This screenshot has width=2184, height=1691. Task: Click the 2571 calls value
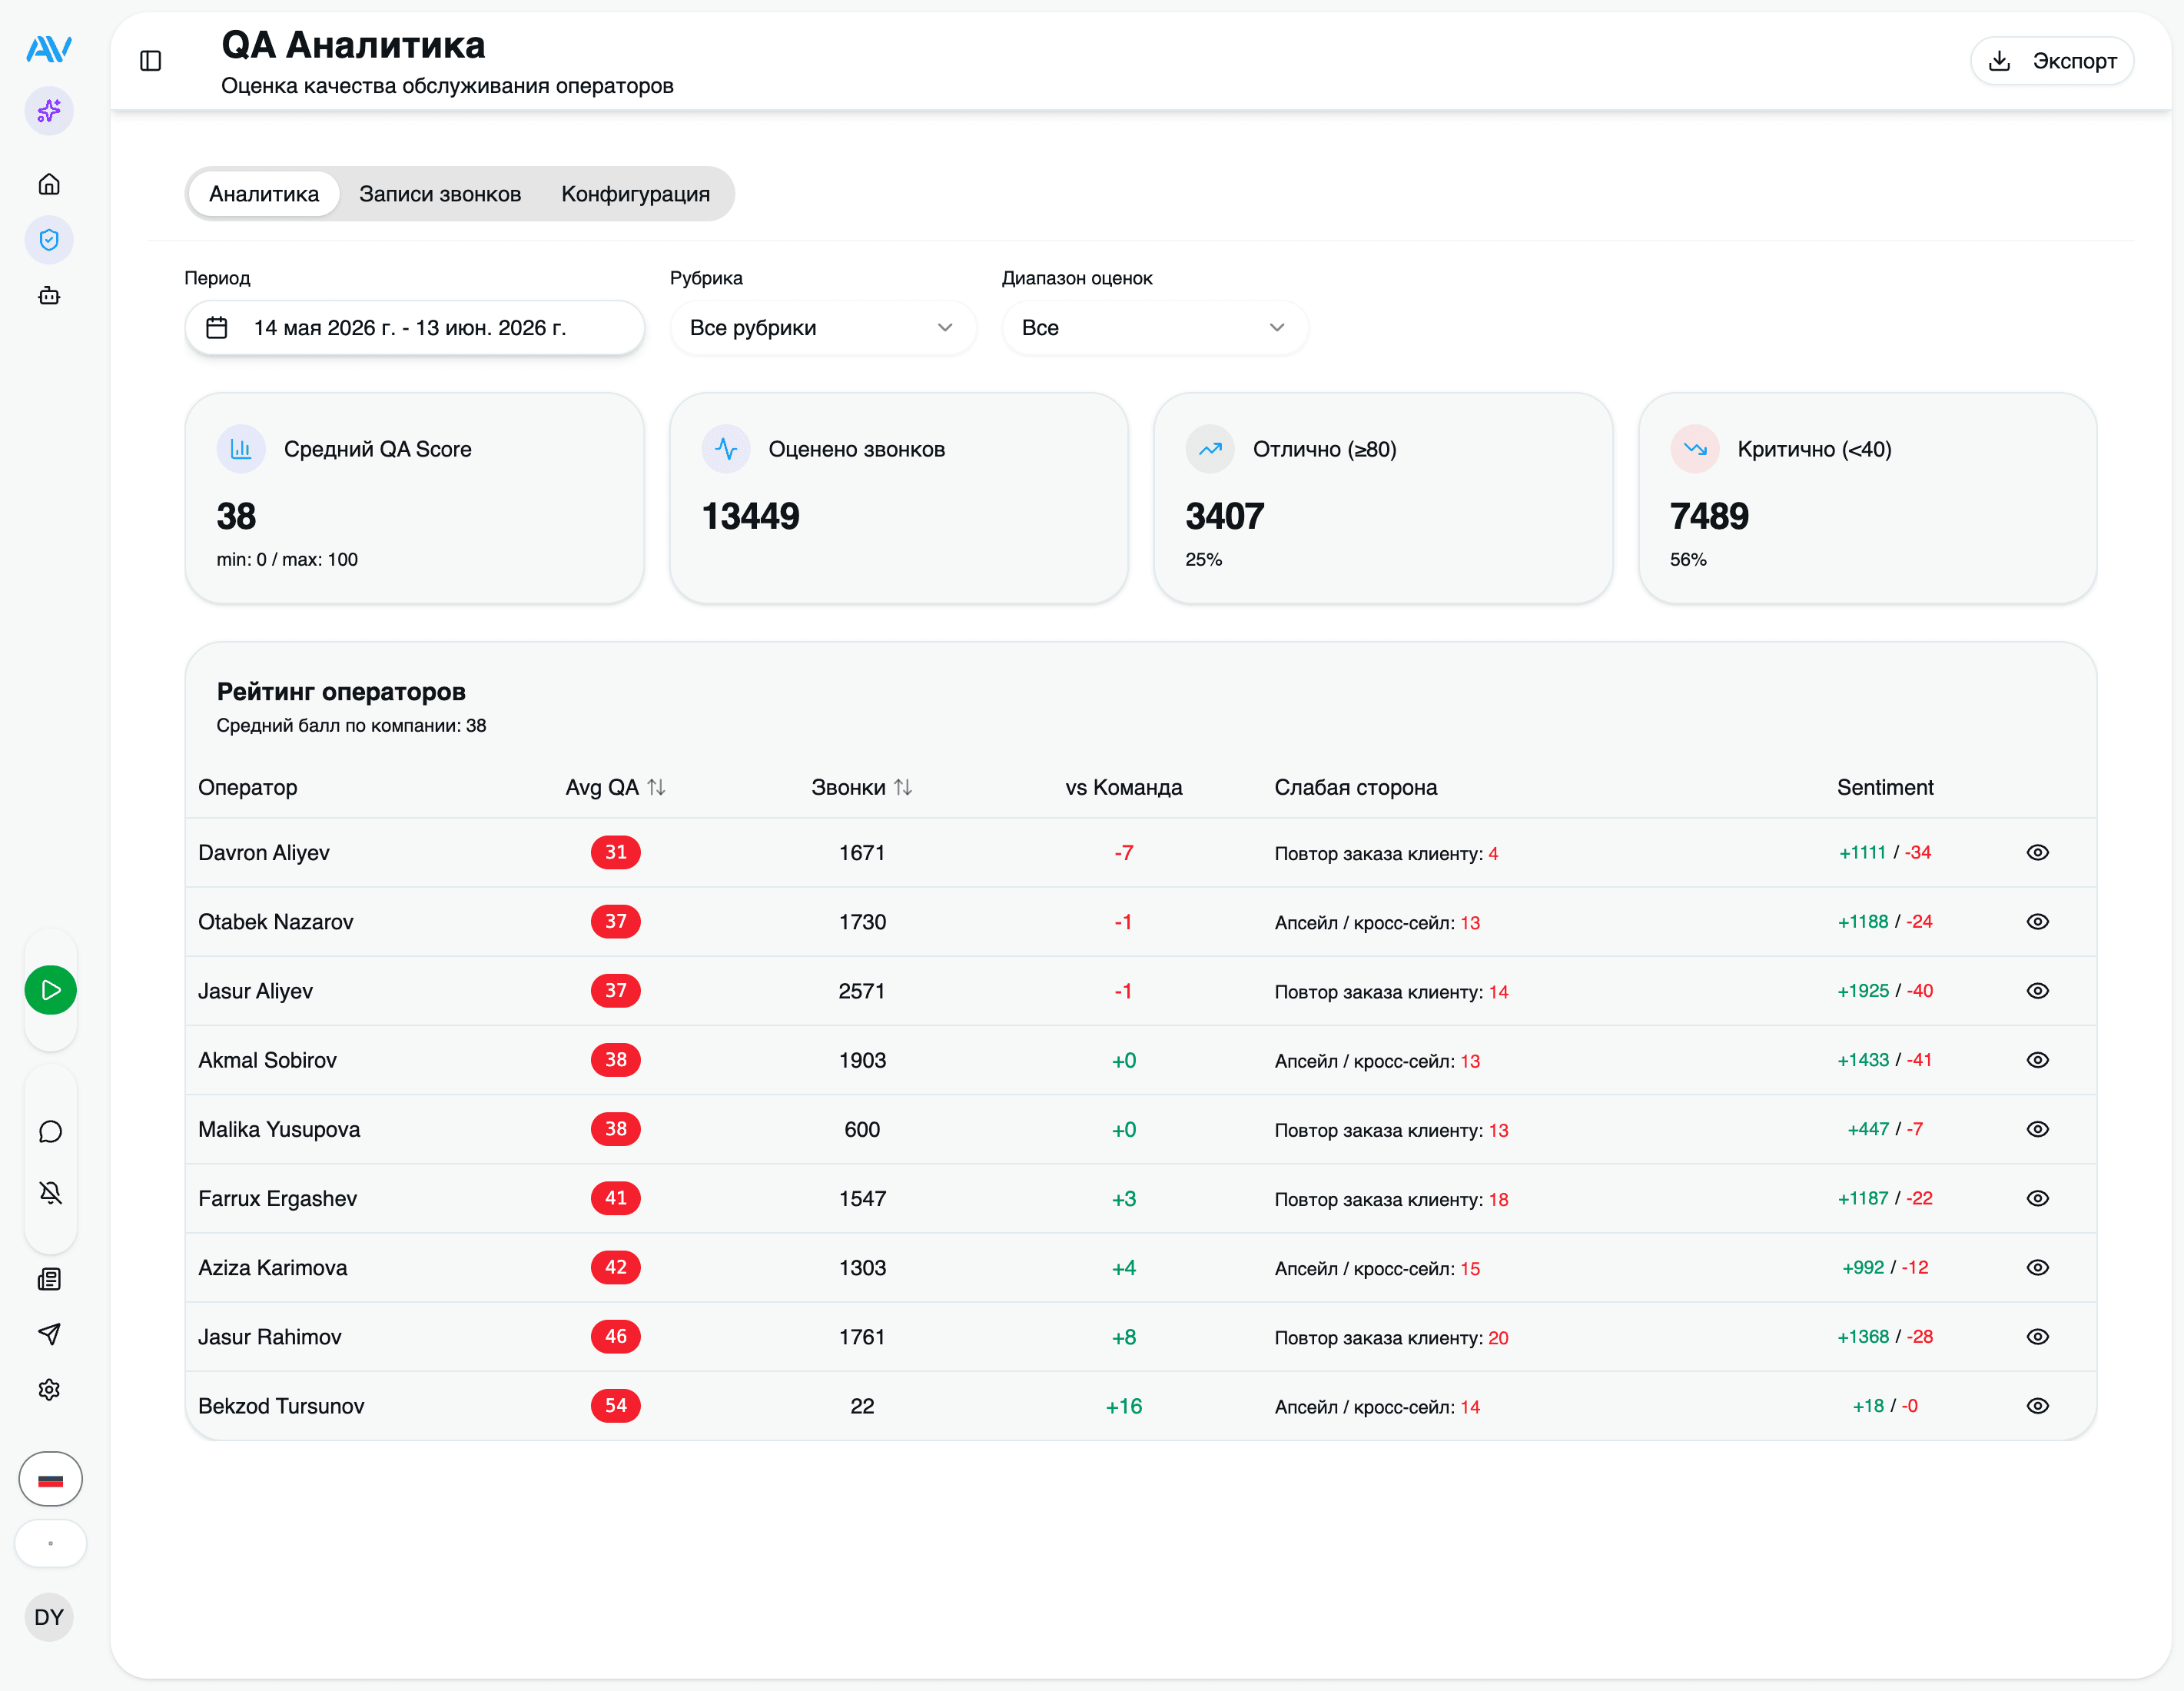(x=862, y=991)
